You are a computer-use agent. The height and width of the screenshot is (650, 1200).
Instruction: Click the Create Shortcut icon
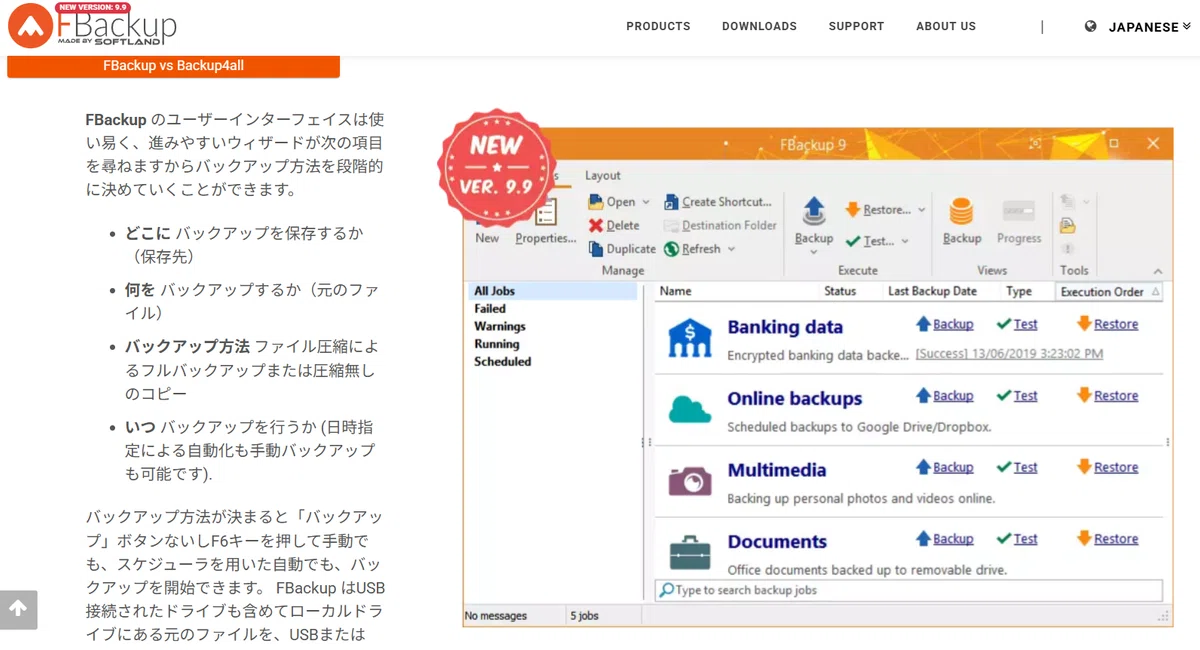pos(671,202)
